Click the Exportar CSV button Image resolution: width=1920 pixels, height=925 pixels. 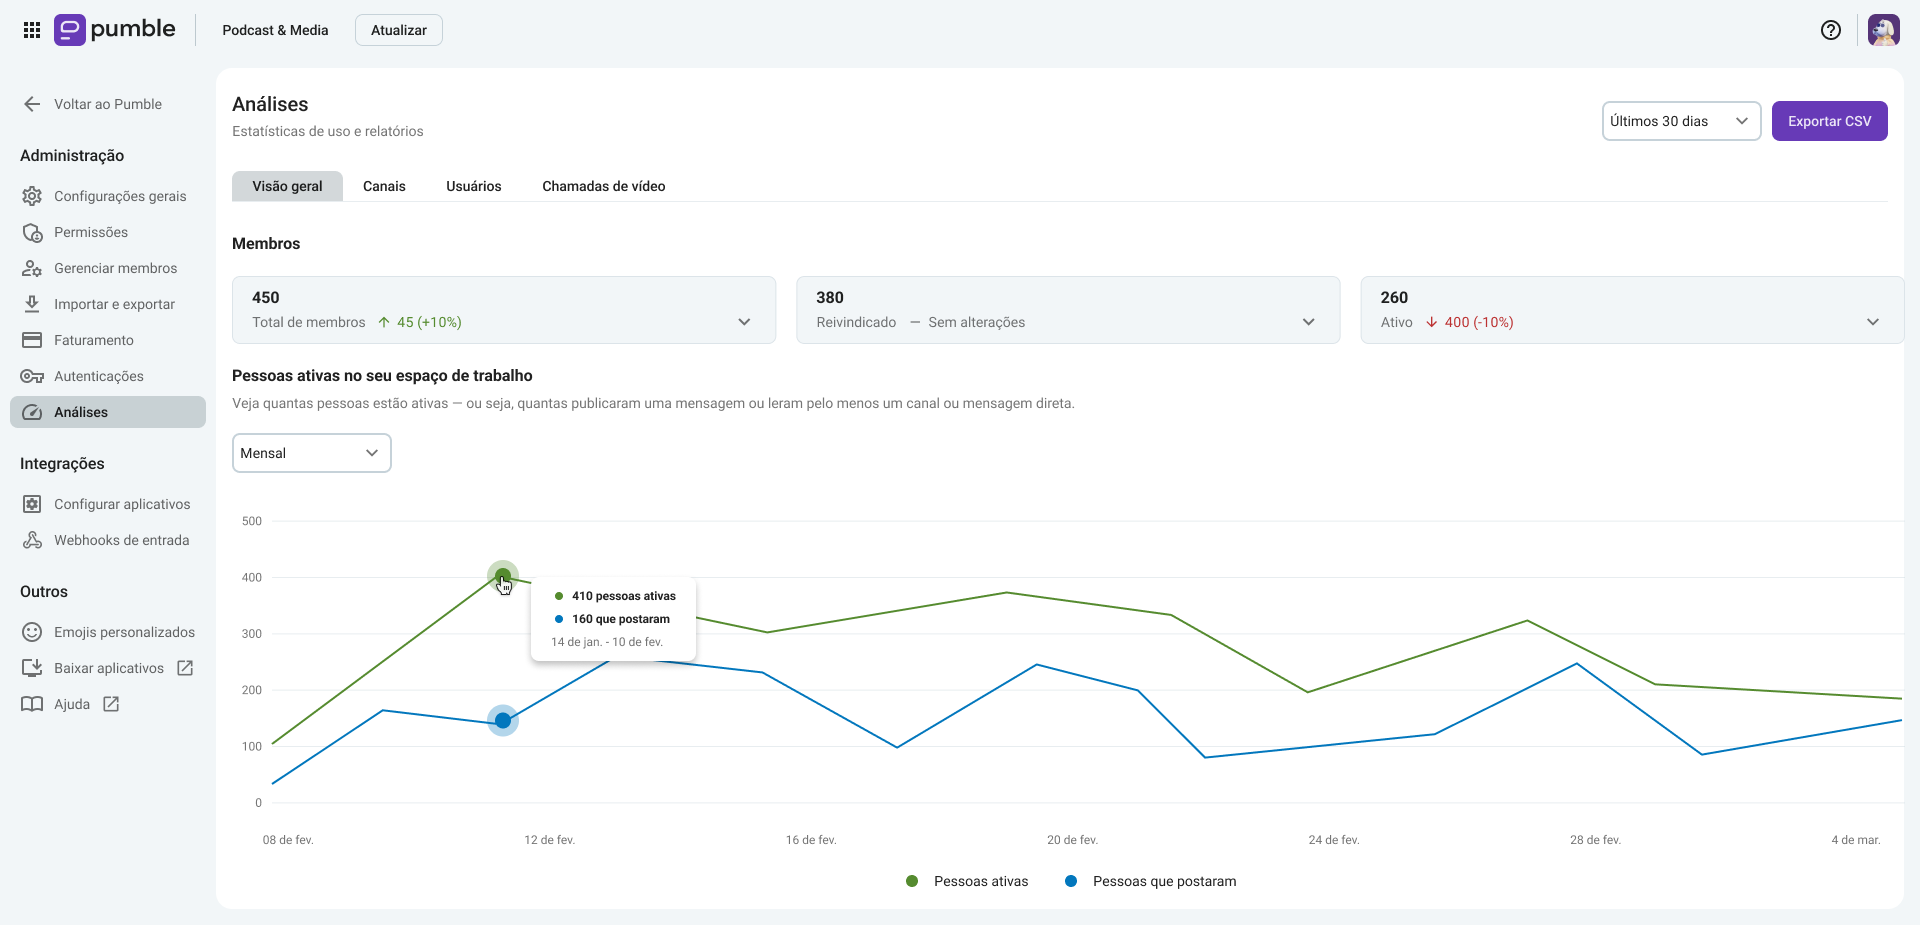point(1829,121)
